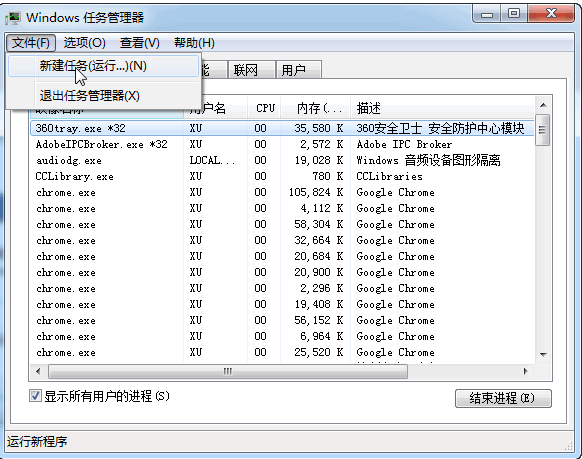Screen dimensions: 582x459
Task: Select chrome.exe using 25,520 K memory
Action: 282,352
